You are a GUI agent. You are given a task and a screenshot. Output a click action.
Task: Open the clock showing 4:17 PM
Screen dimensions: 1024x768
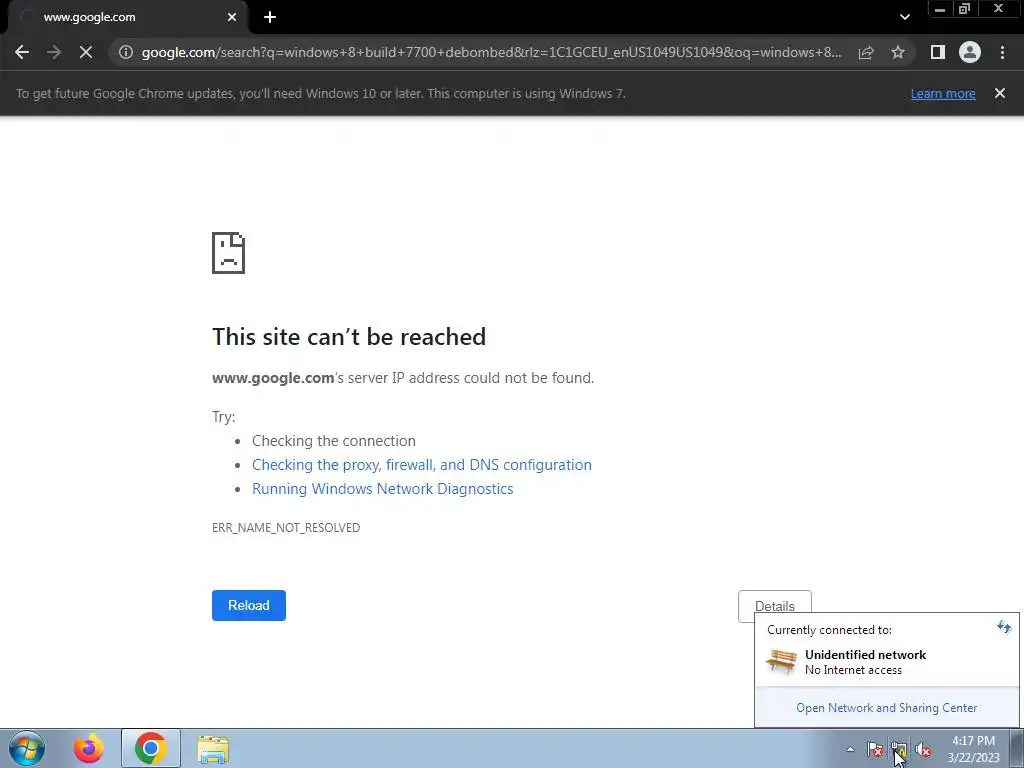[974, 749]
